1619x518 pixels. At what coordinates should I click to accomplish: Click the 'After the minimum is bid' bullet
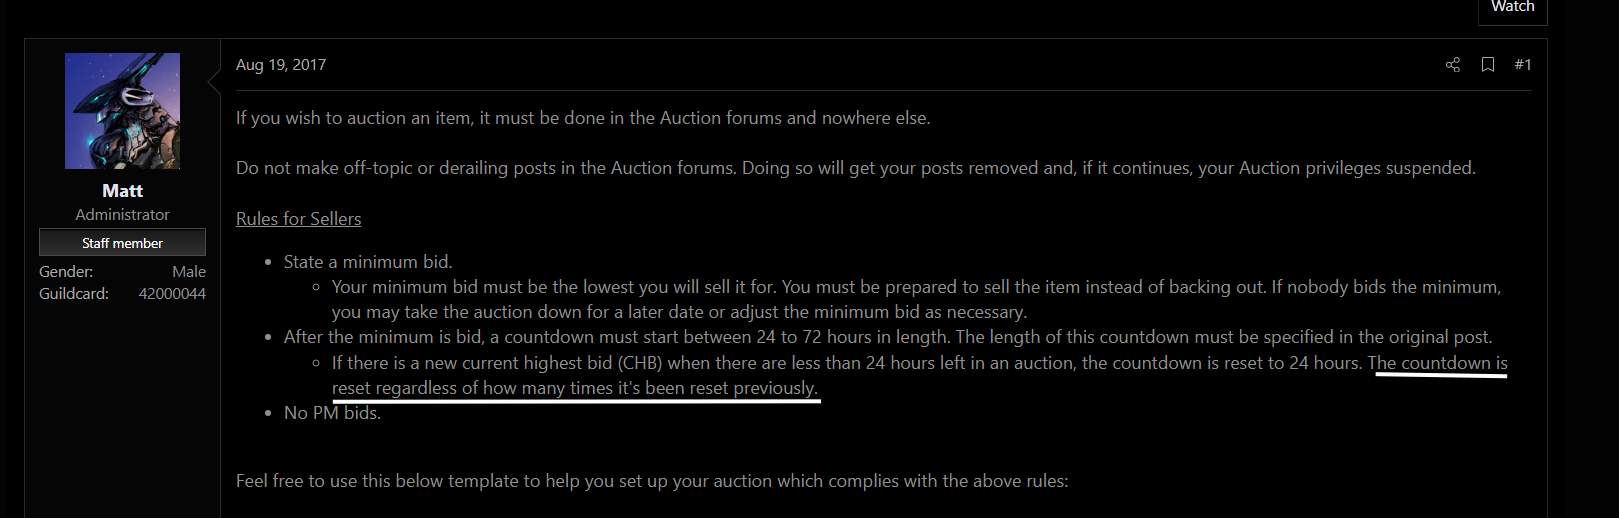point(888,337)
